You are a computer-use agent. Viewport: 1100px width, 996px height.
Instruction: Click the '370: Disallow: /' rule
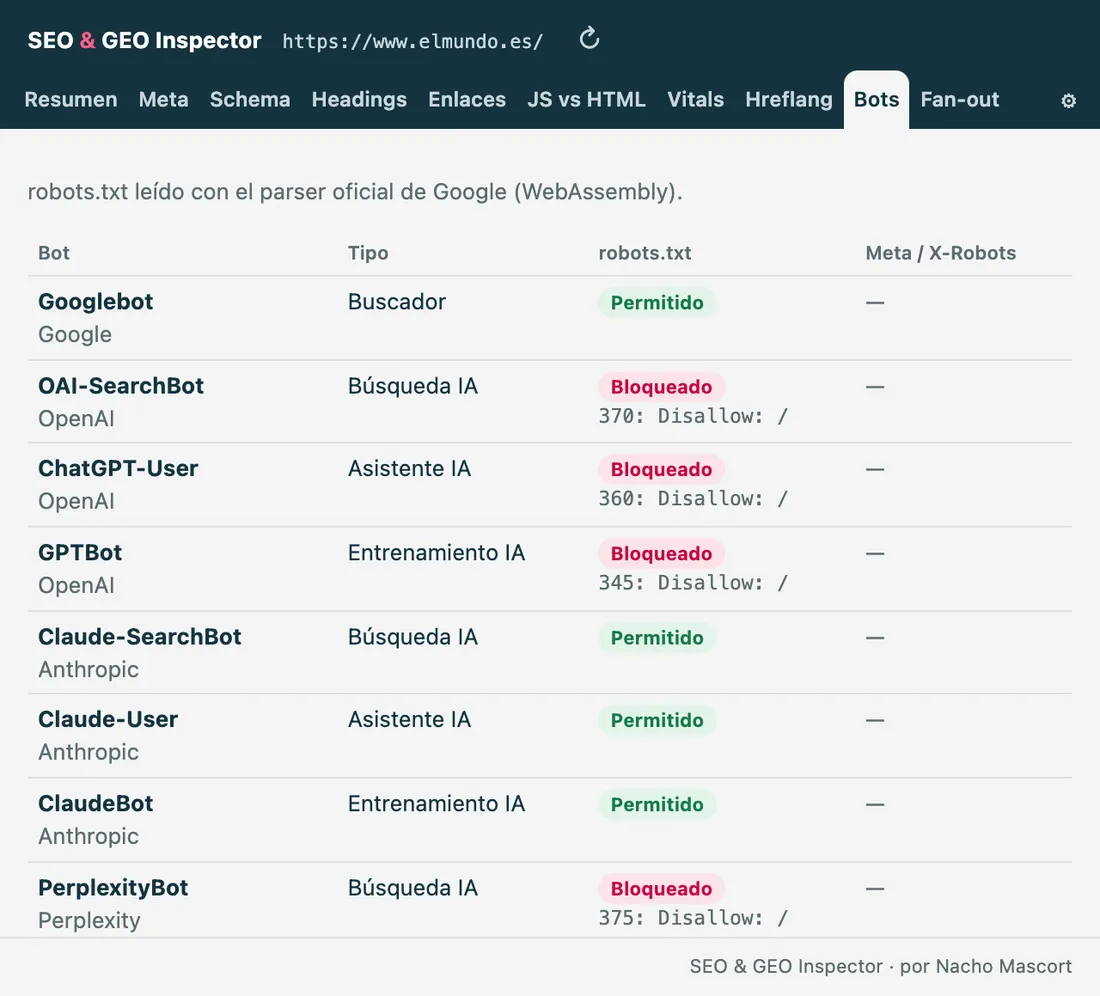click(693, 416)
